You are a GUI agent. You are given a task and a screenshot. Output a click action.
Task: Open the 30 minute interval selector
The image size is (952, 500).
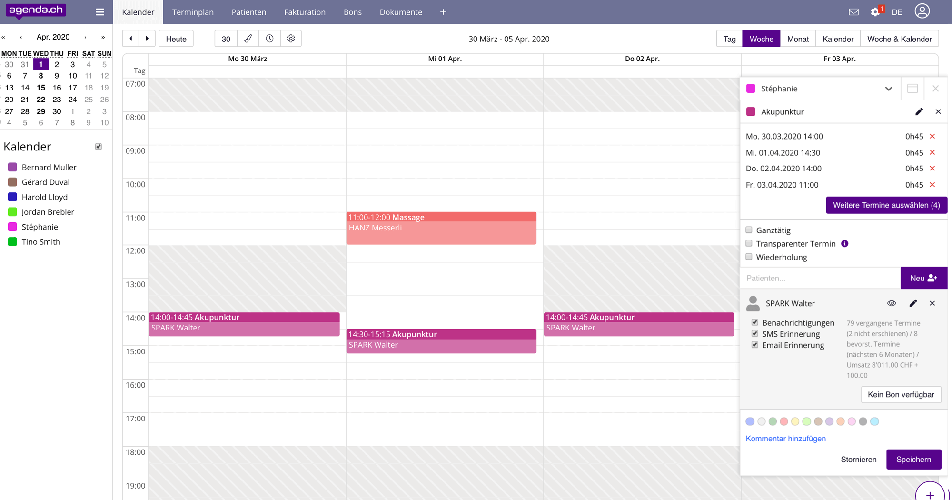pyautogui.click(x=226, y=38)
